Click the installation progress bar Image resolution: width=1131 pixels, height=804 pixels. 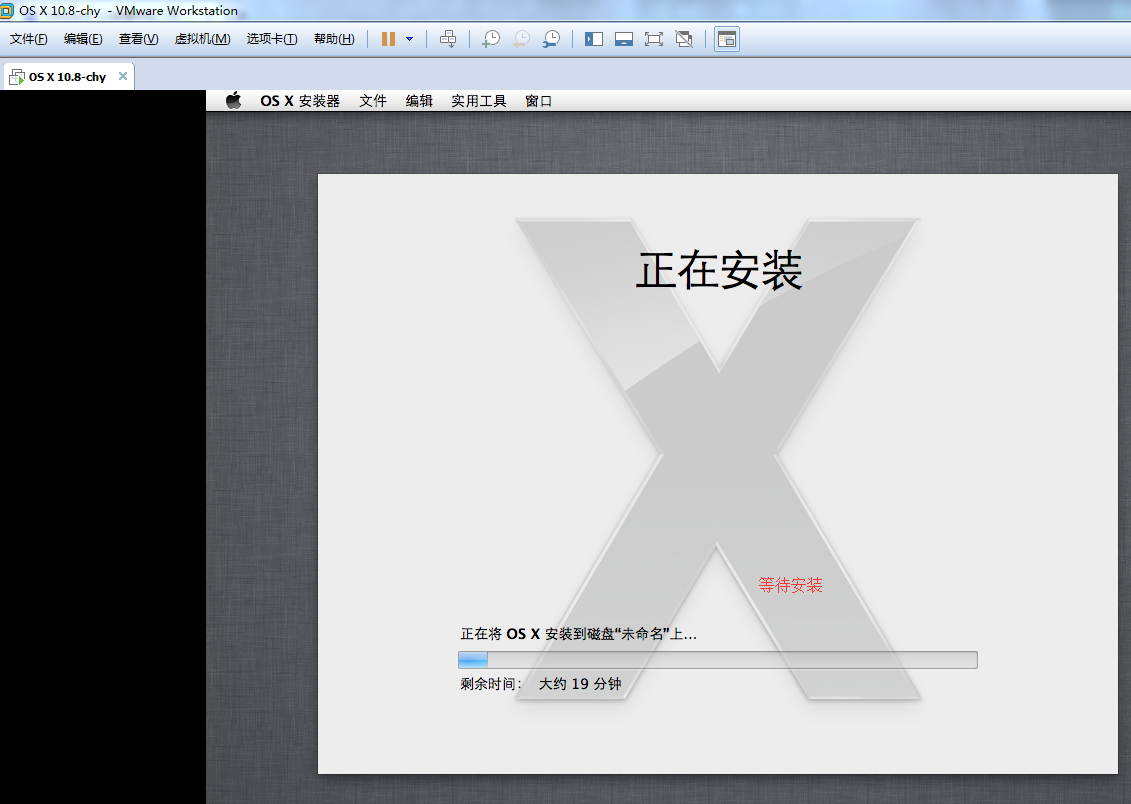(x=718, y=660)
